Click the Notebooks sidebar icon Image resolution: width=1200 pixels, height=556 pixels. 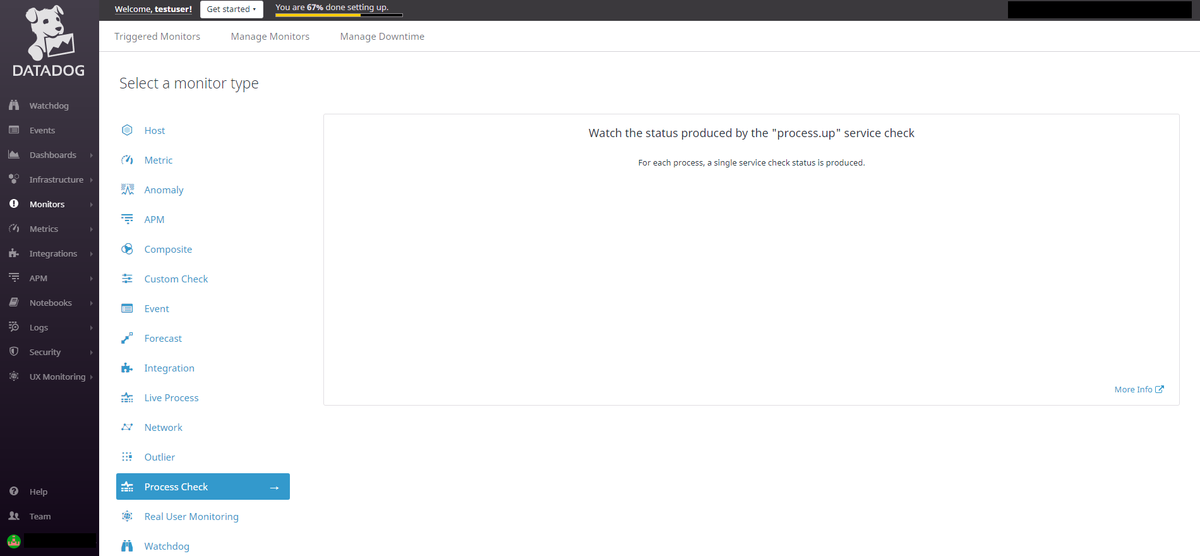click(x=14, y=303)
